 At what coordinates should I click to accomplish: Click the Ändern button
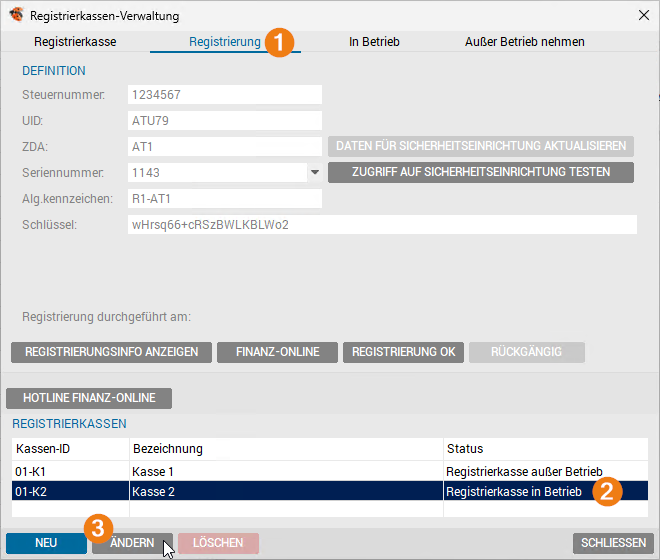tap(132, 543)
